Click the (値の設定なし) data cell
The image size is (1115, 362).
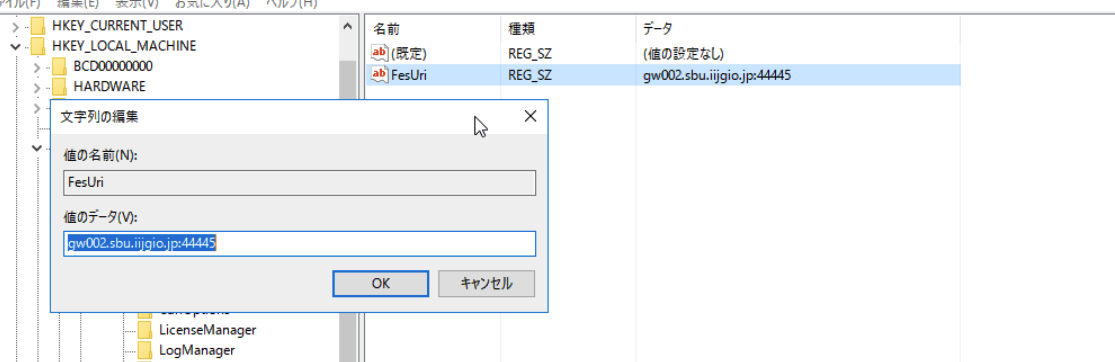tap(683, 53)
